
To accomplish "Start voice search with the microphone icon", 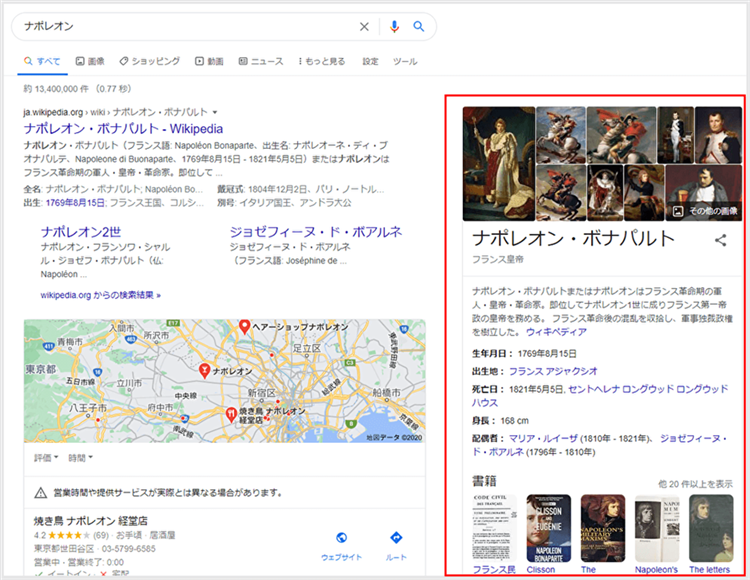I will 394,27.
